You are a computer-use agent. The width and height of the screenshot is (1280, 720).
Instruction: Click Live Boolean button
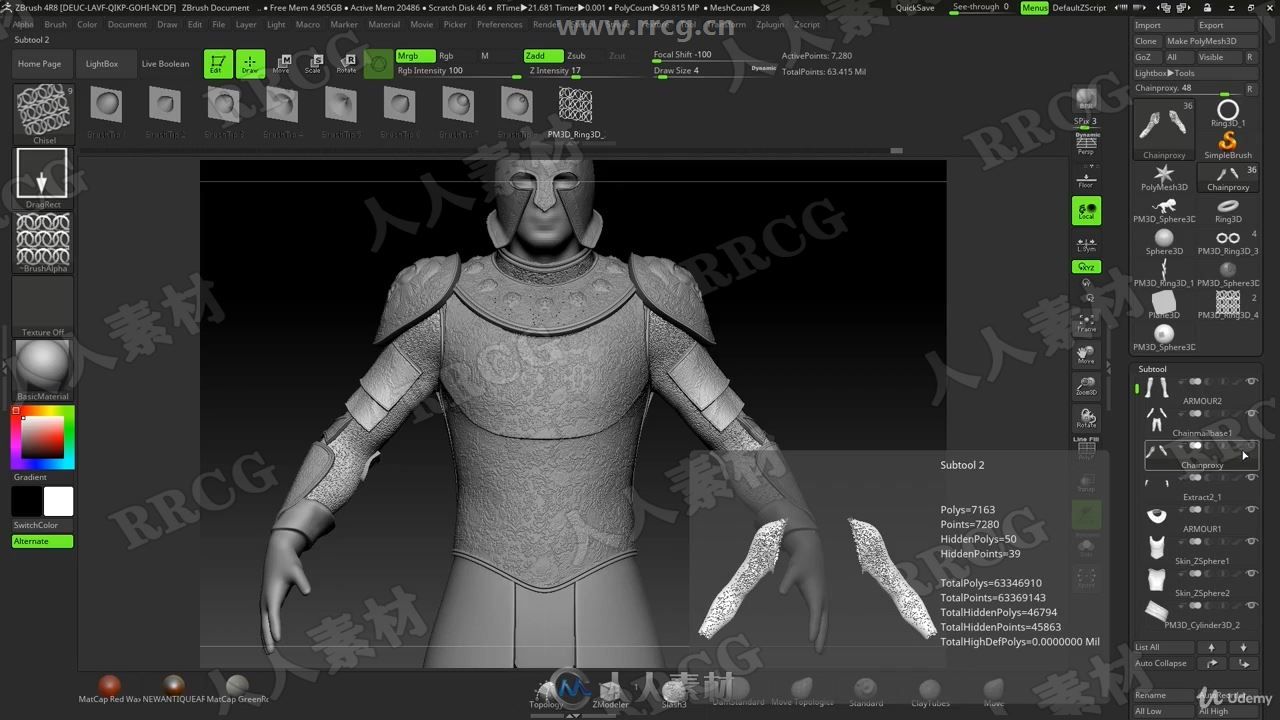point(165,63)
